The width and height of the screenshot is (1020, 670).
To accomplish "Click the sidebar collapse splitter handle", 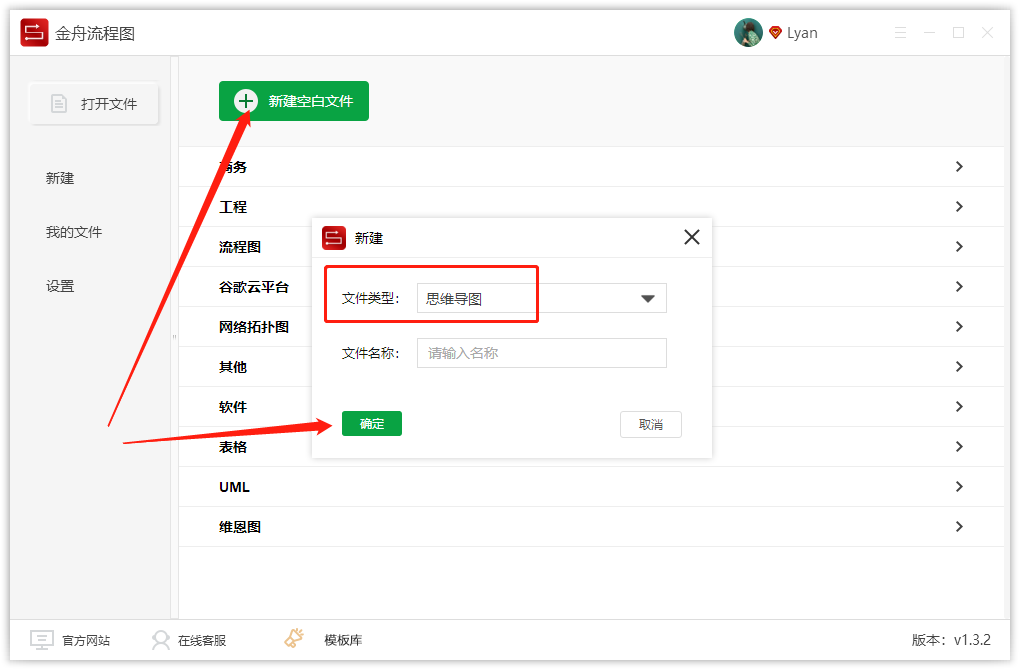I will coord(174,337).
